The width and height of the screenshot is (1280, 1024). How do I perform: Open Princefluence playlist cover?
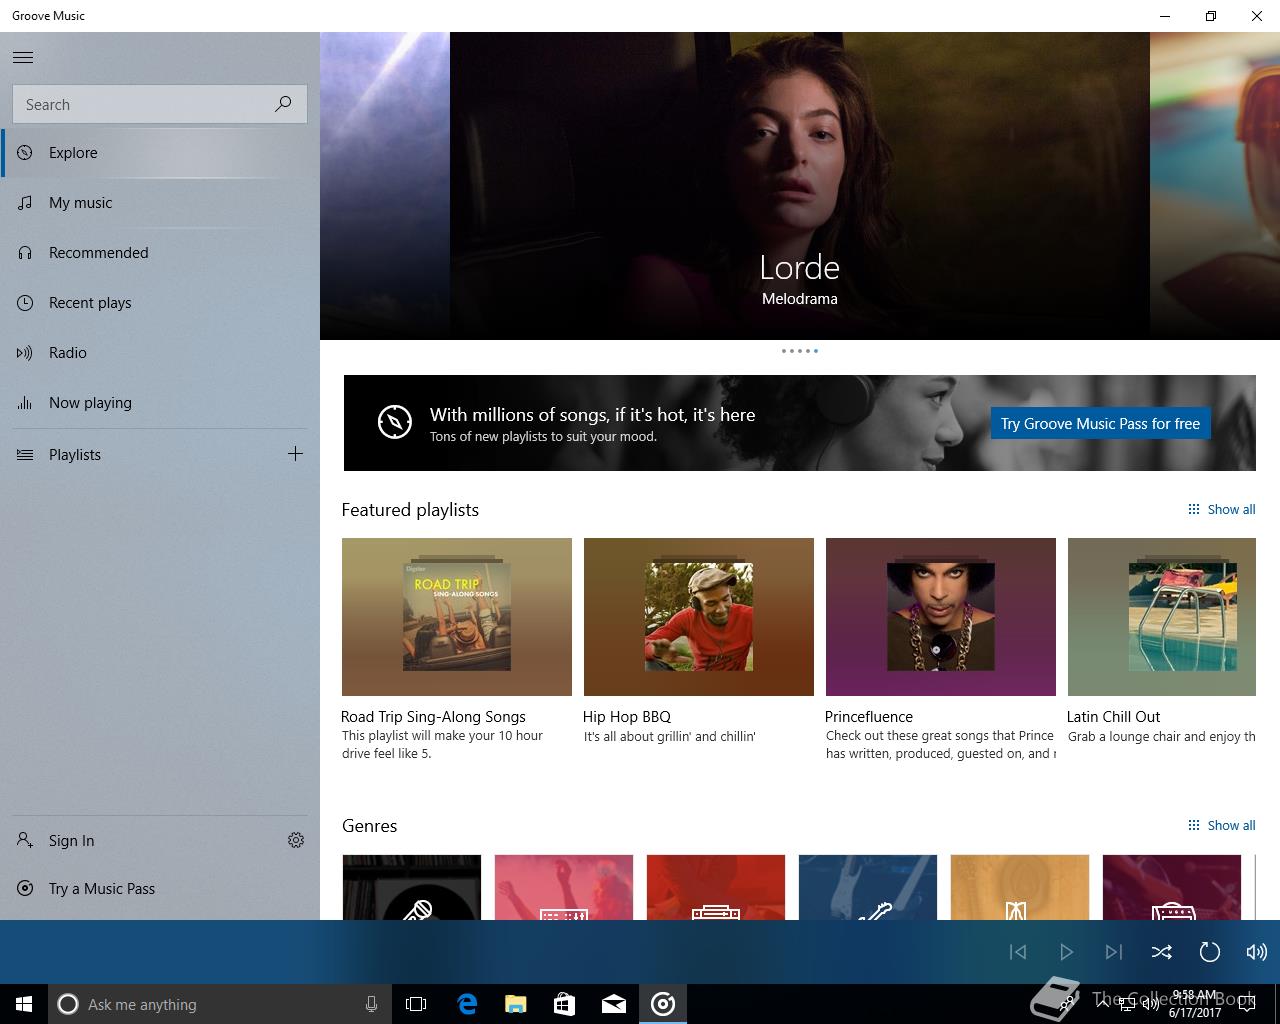pyautogui.click(x=941, y=617)
